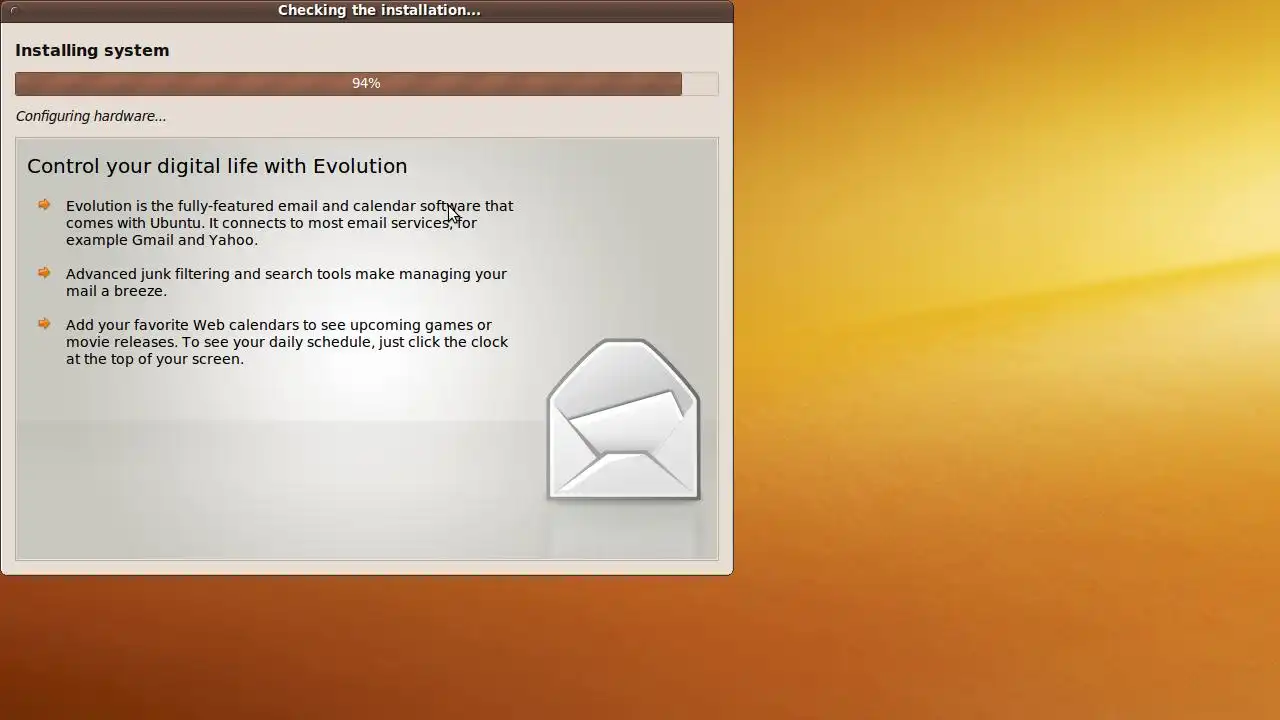
Task: Click the envelope mail icon in slideshow
Action: point(623,418)
